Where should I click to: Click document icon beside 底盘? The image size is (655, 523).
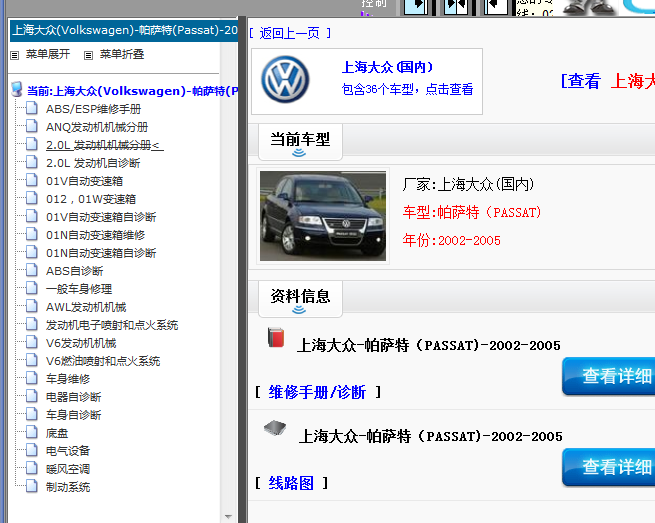[32, 432]
